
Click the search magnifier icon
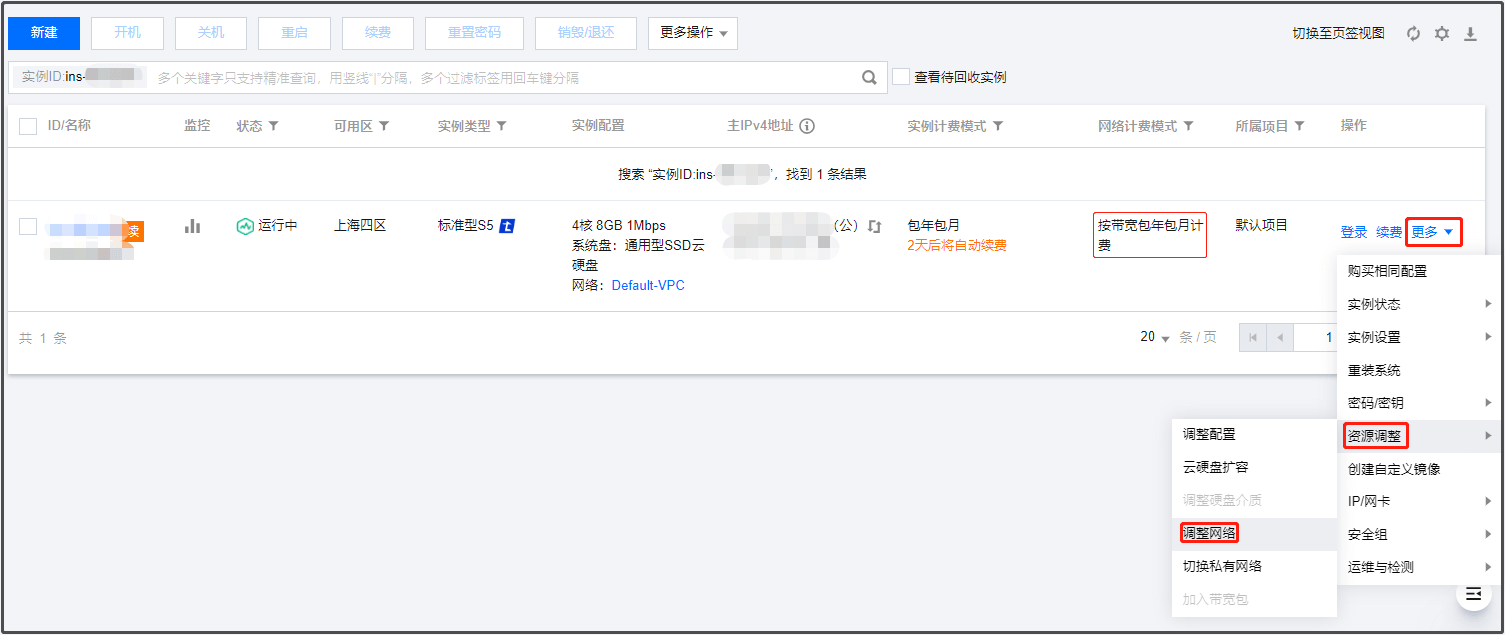870,77
